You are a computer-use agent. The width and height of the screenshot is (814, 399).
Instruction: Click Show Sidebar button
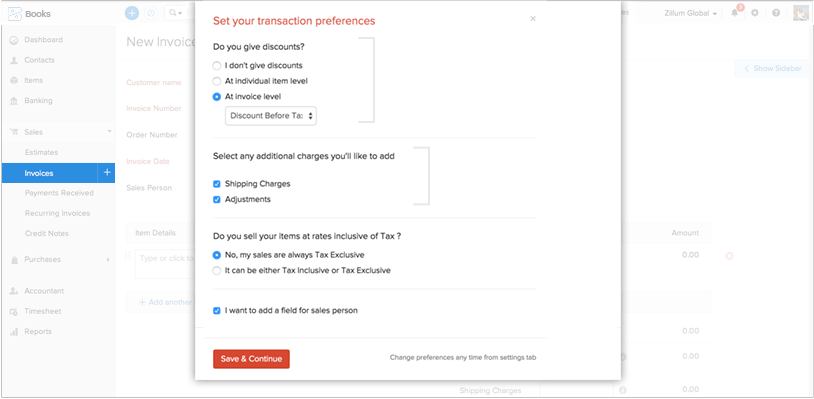point(772,68)
